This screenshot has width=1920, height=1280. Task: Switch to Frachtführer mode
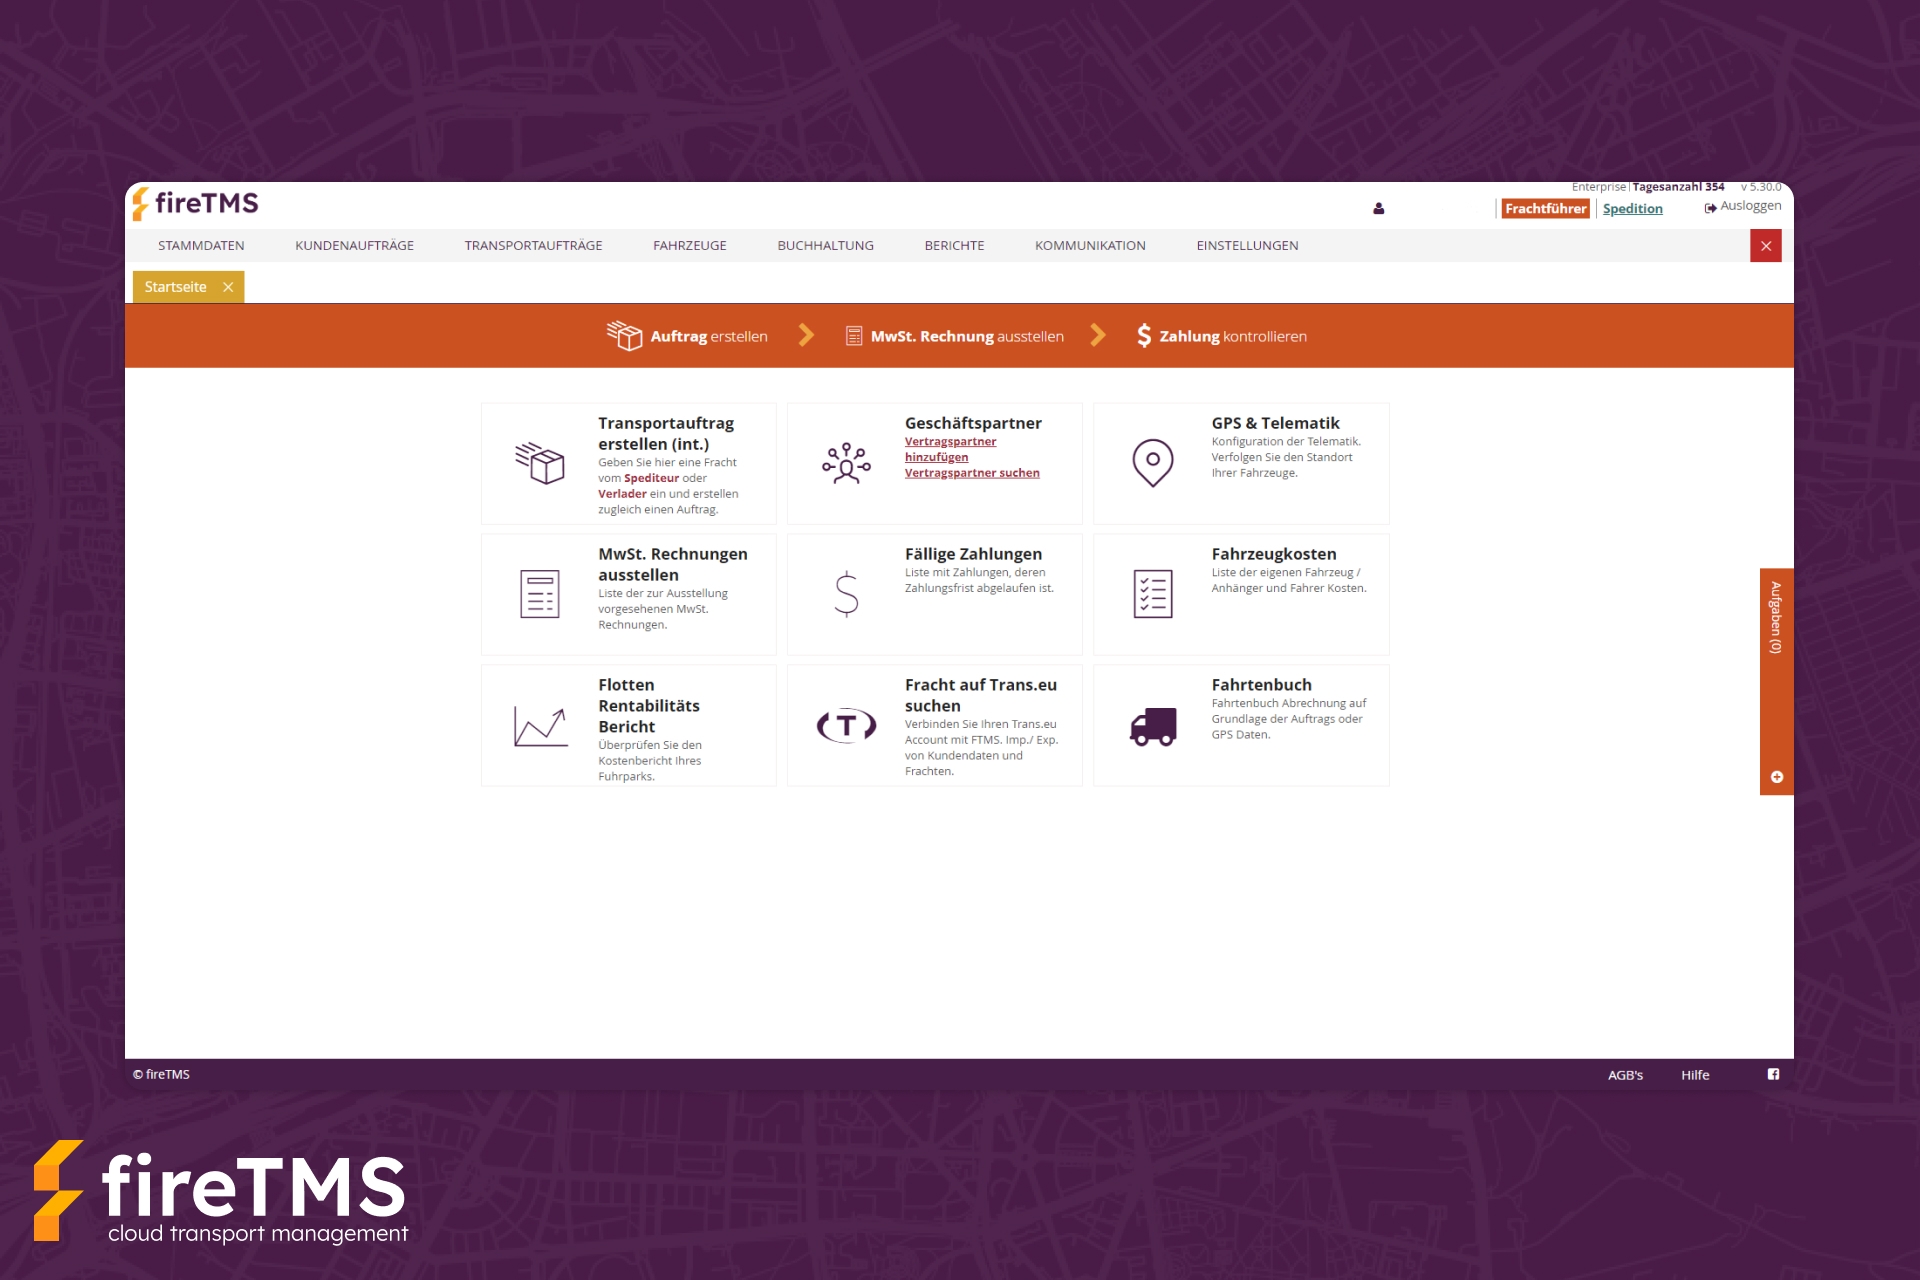[x=1545, y=209]
